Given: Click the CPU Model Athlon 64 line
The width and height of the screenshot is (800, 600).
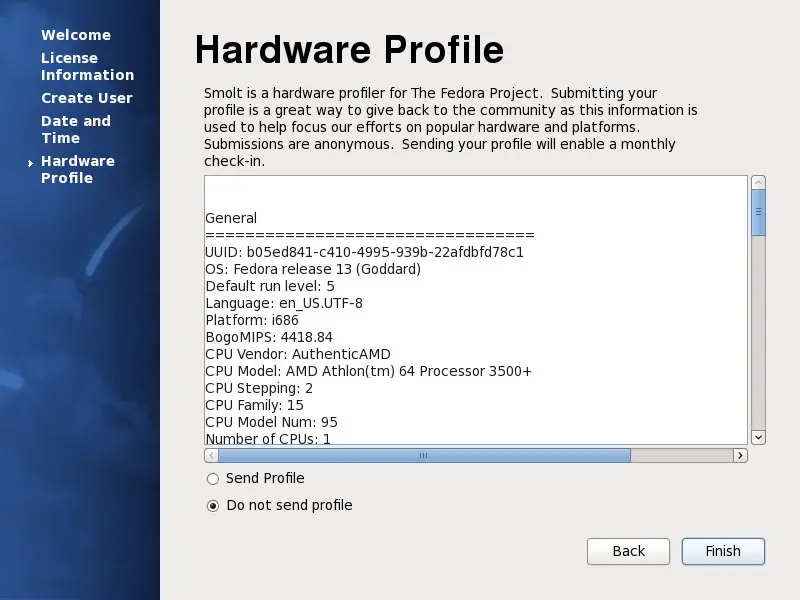Looking at the screenshot, I should tap(368, 371).
